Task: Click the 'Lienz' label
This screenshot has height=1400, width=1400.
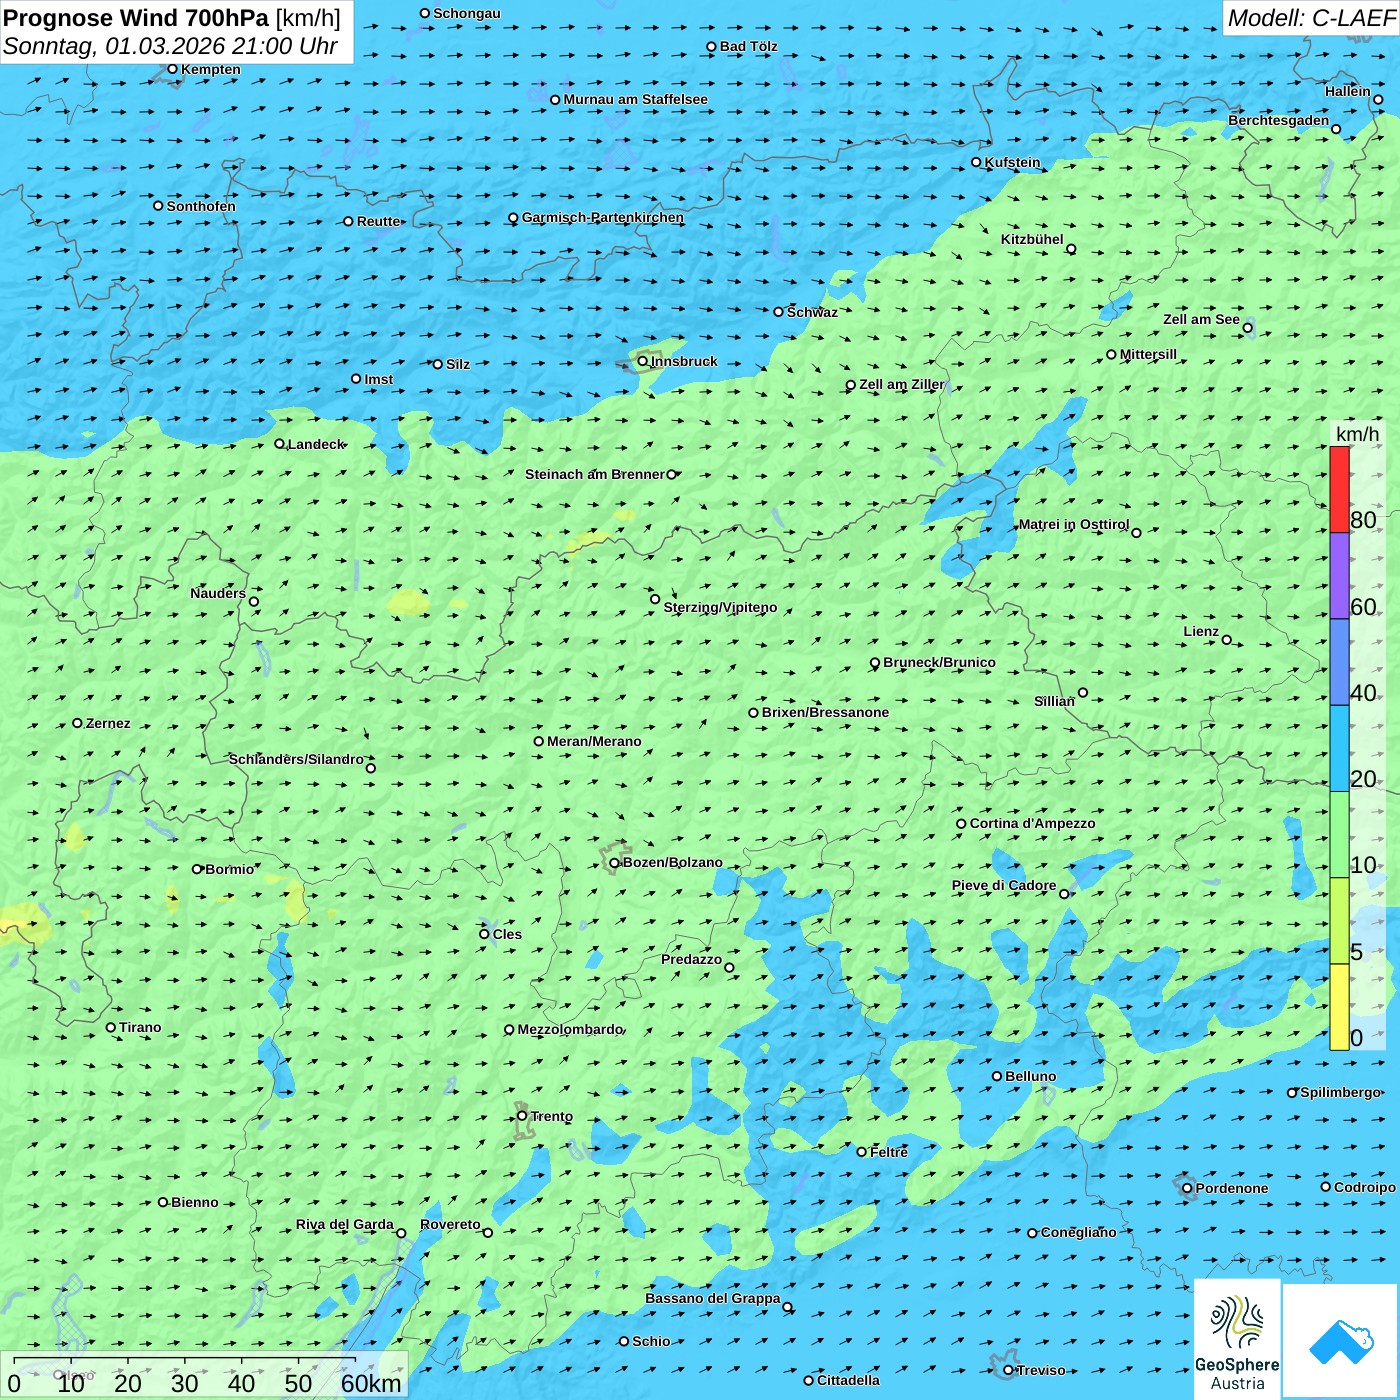Action: pyautogui.click(x=1201, y=631)
